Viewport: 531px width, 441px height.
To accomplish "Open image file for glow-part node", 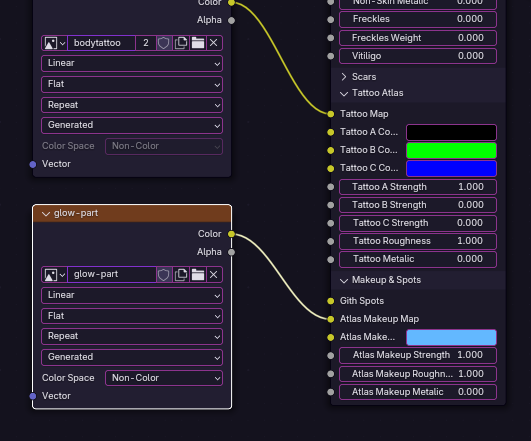I will coord(198,275).
